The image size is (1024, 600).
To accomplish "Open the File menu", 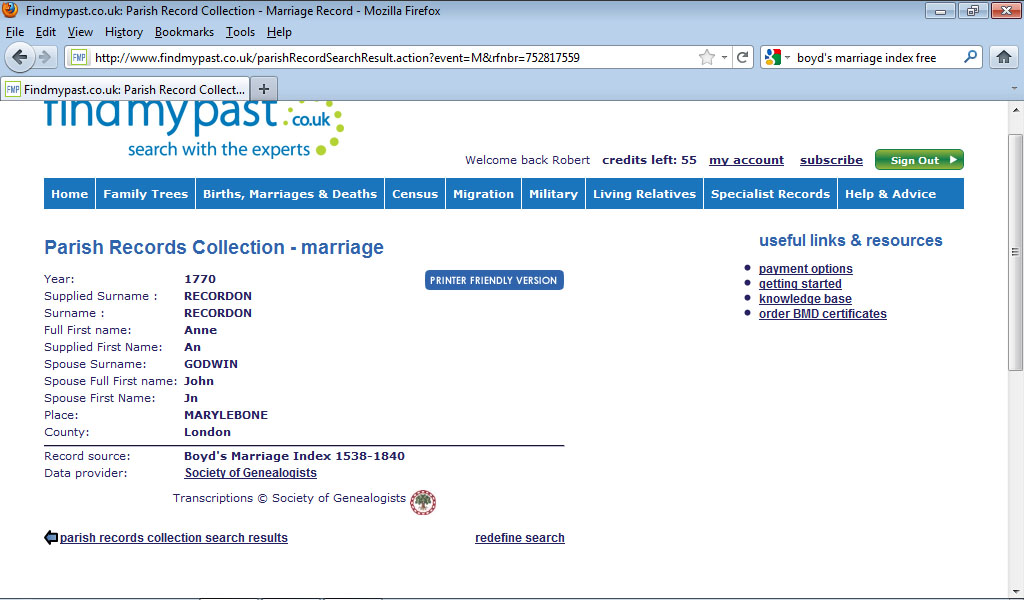I will point(14,32).
